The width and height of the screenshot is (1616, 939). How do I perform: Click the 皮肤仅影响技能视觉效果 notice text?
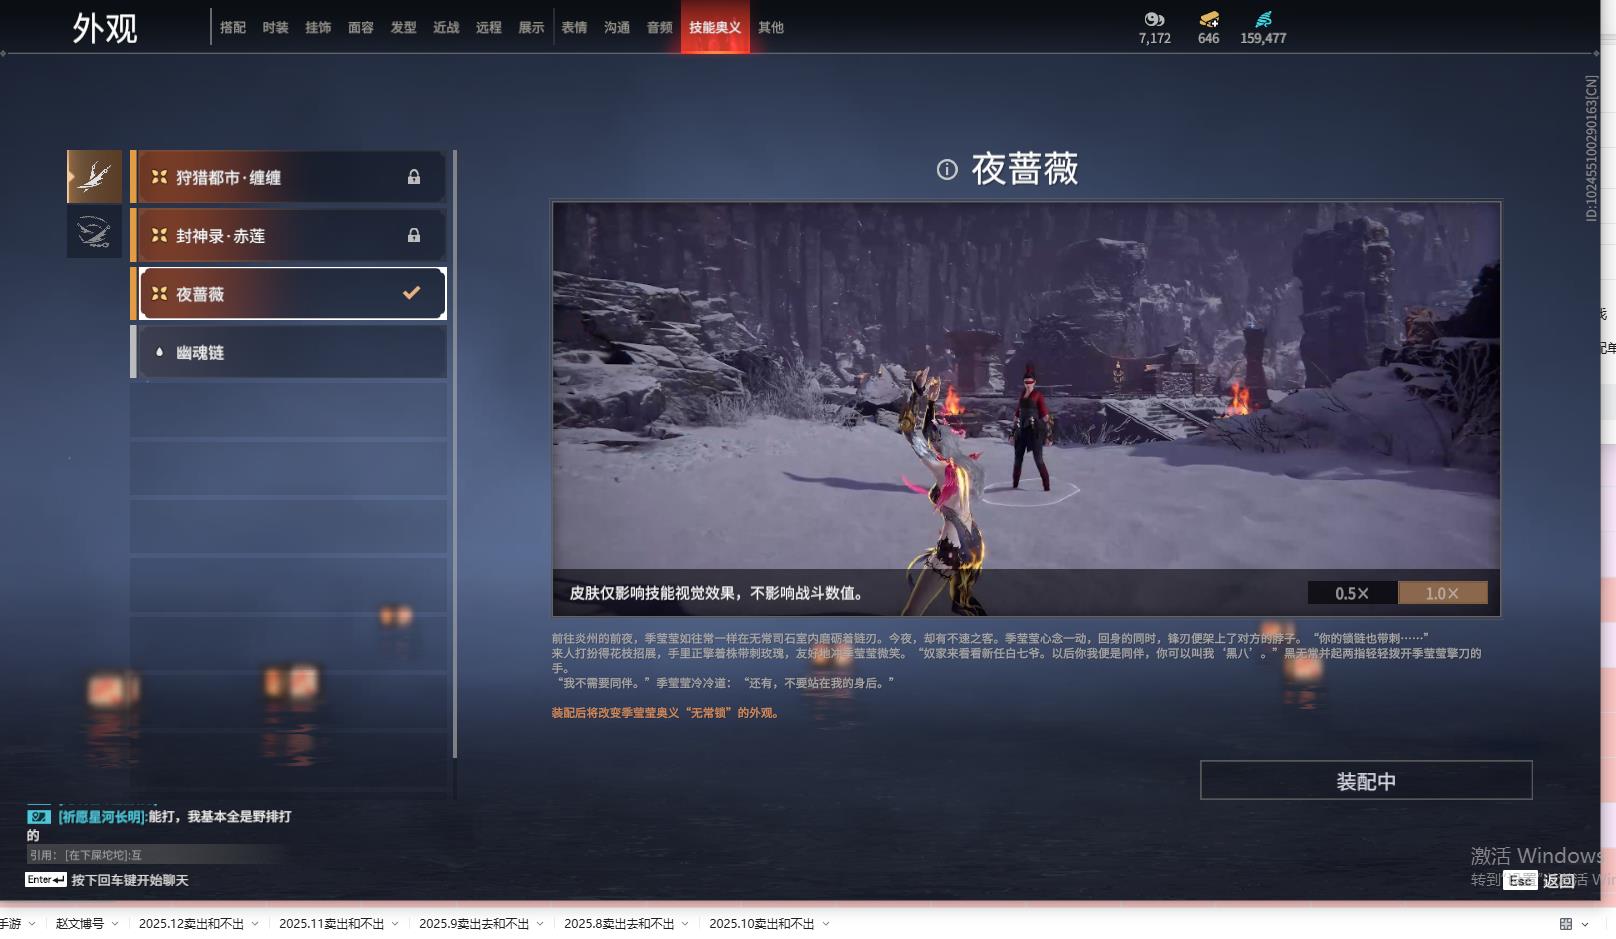[717, 593]
